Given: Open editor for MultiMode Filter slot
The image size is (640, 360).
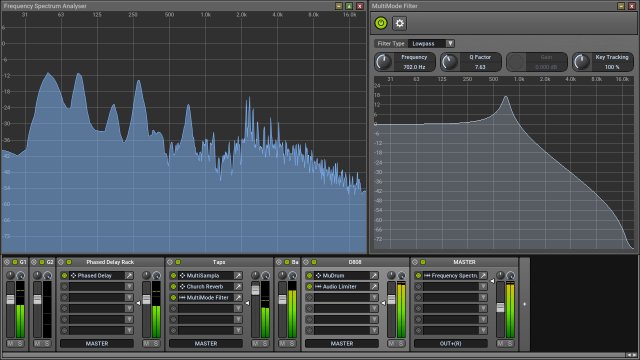Looking at the screenshot, I should [x=238, y=298].
